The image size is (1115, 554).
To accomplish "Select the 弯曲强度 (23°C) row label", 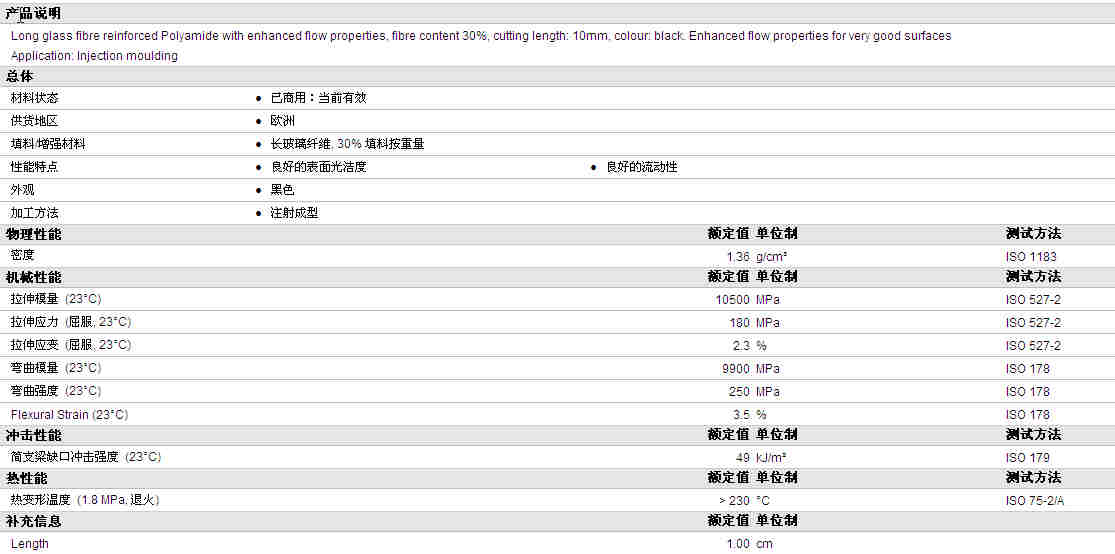I will click(56, 391).
